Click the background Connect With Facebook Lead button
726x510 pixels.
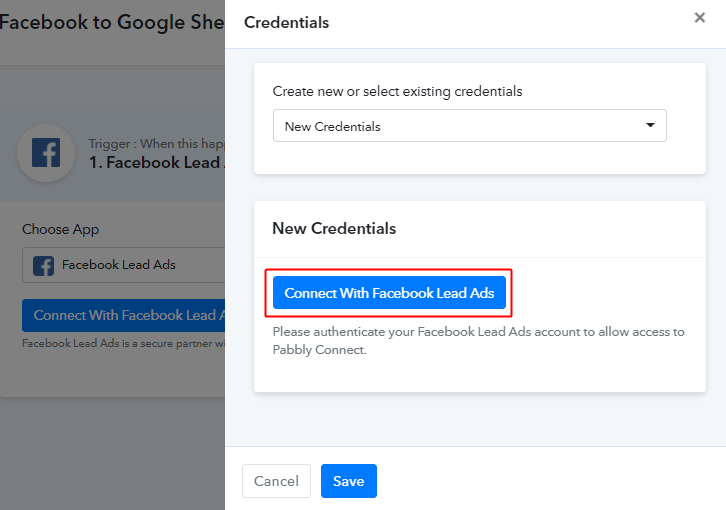coord(124,315)
